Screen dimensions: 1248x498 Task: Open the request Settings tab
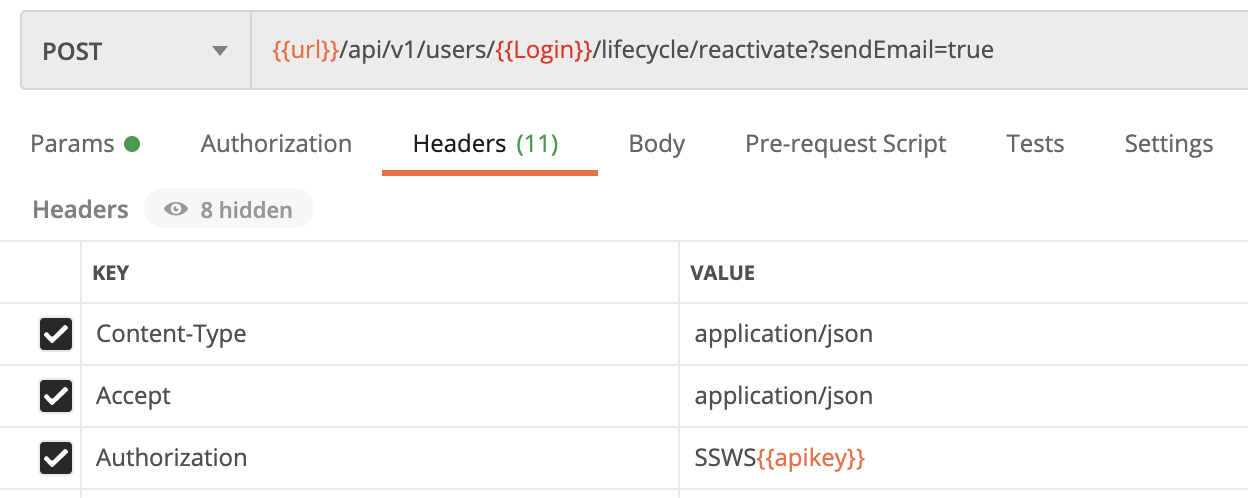coord(1168,144)
